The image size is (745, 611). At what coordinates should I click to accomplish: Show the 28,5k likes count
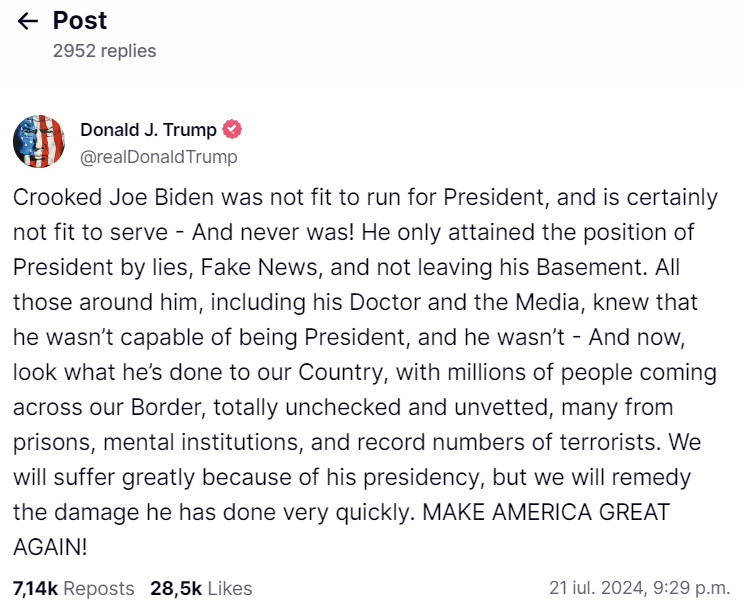point(176,588)
